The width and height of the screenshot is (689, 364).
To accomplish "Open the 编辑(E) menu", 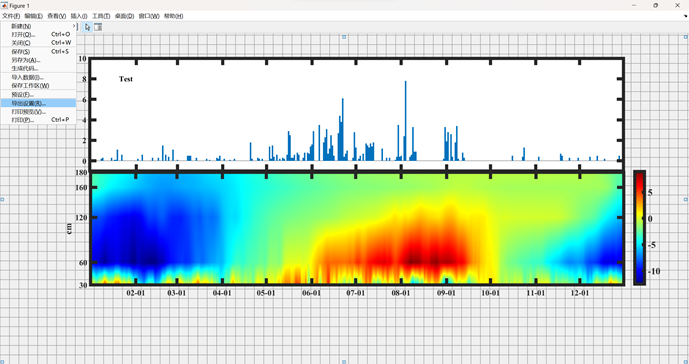I will click(x=33, y=16).
